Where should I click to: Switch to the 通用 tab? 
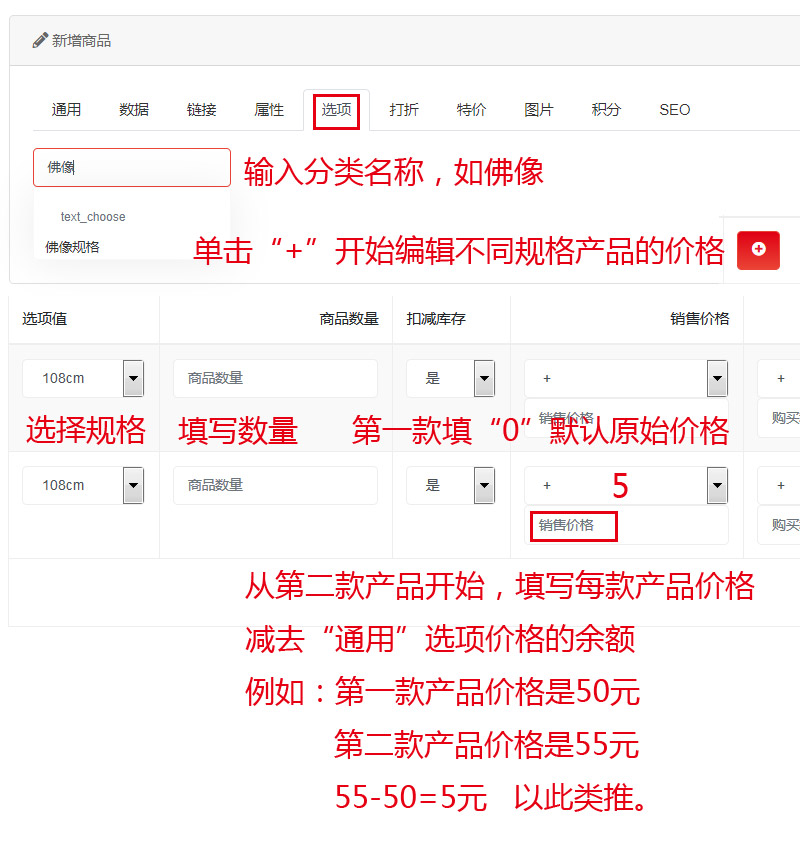click(x=66, y=110)
